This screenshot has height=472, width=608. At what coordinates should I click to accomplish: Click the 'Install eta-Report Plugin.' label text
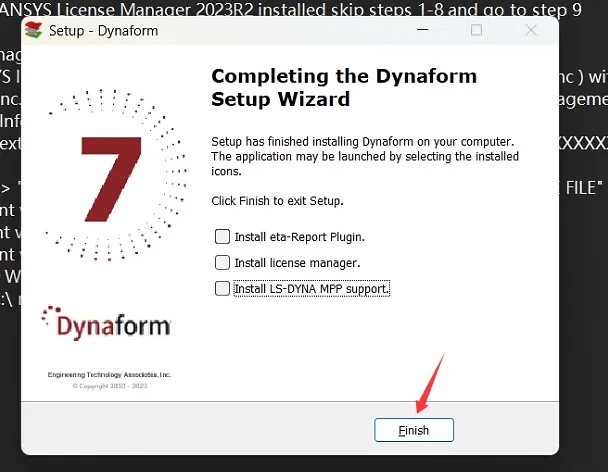tap(299, 237)
